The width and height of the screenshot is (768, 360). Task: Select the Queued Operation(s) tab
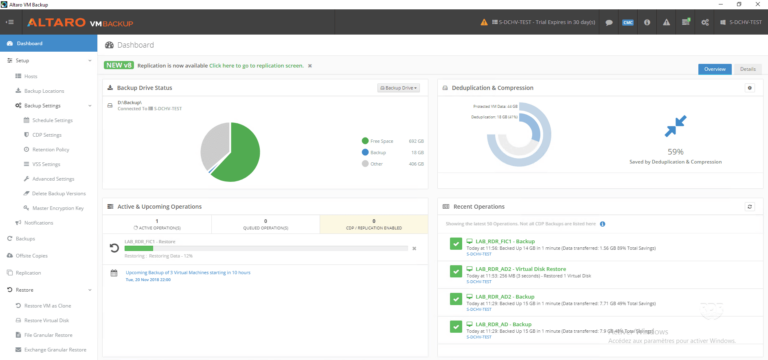point(265,224)
